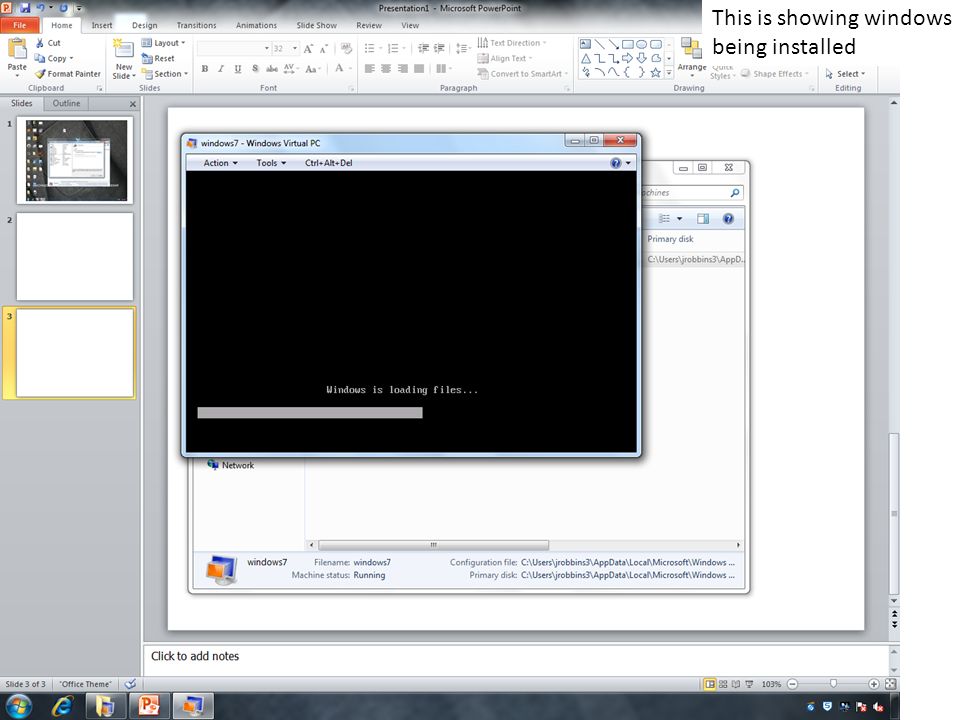This screenshot has height=720, width=960.
Task: Click the zoom slider handle
Action: pyautogui.click(x=833, y=683)
